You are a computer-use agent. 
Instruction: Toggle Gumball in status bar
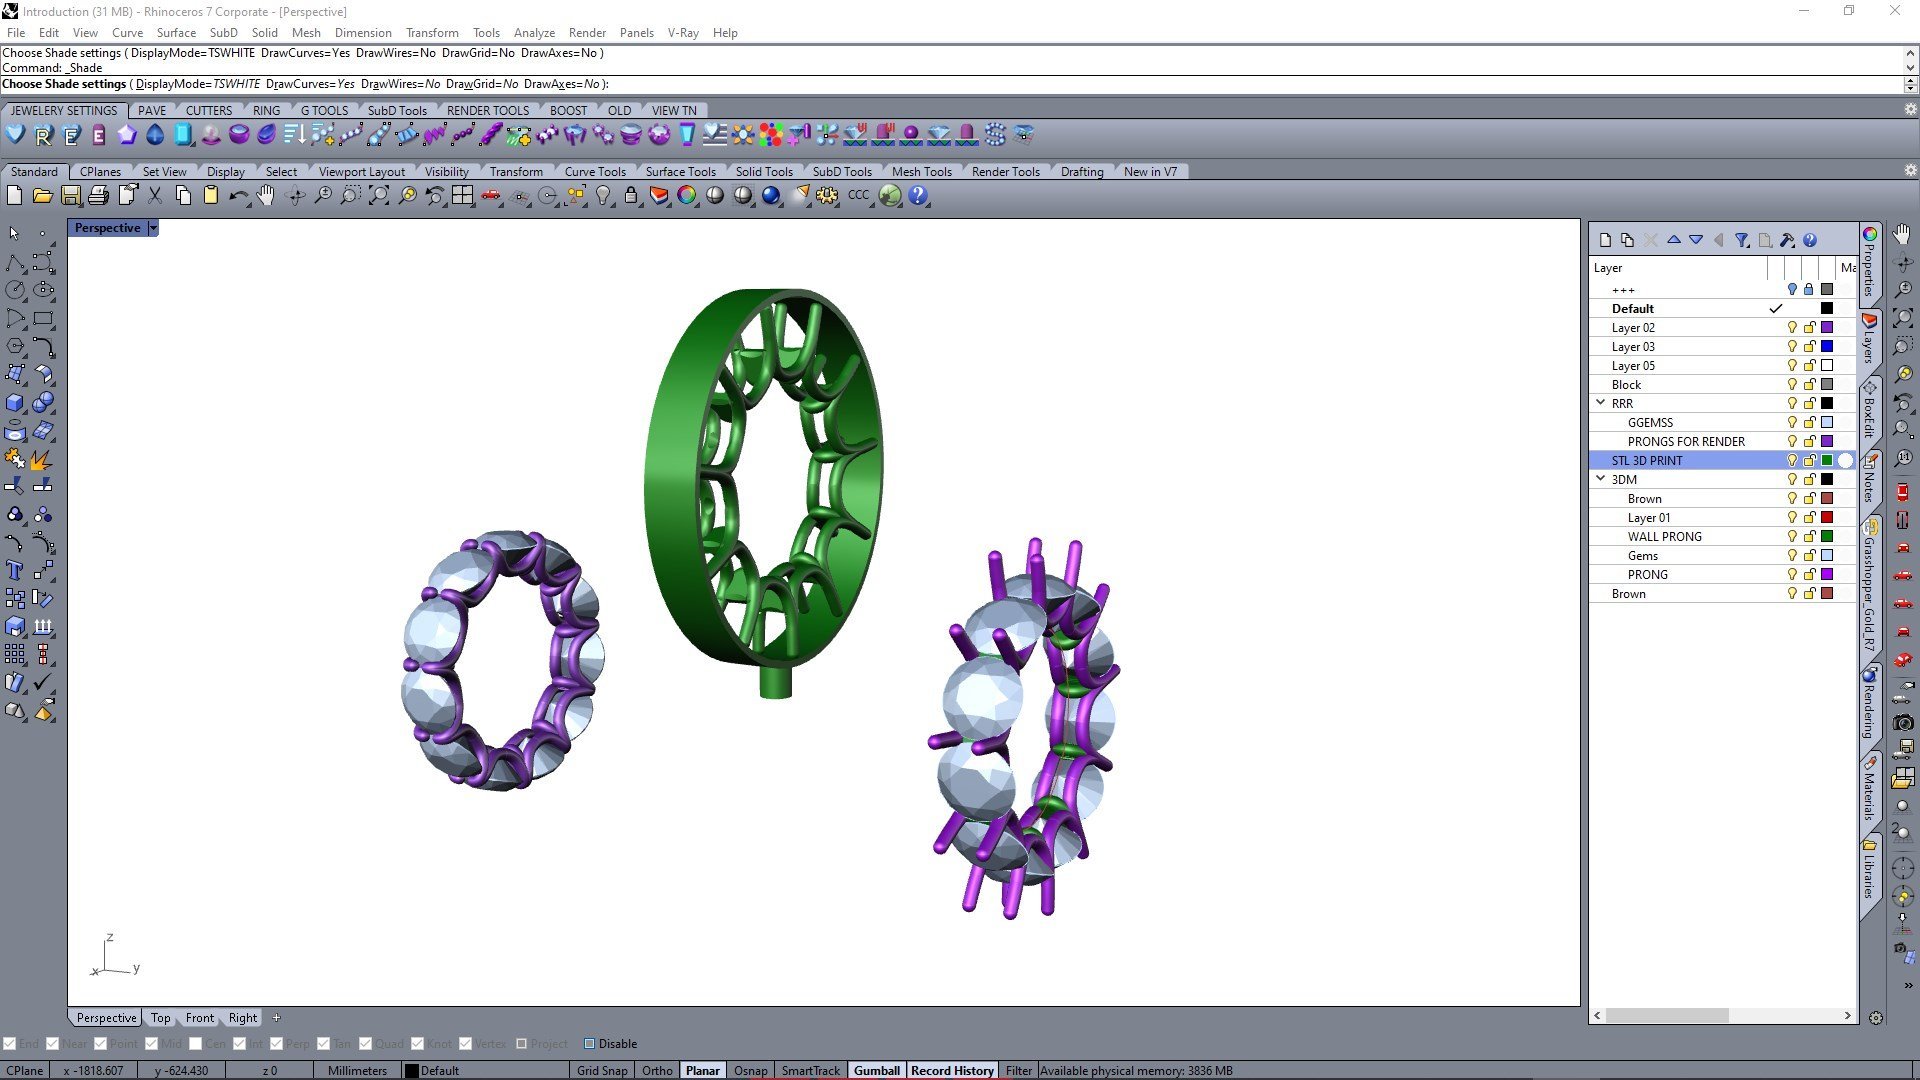[876, 1070]
